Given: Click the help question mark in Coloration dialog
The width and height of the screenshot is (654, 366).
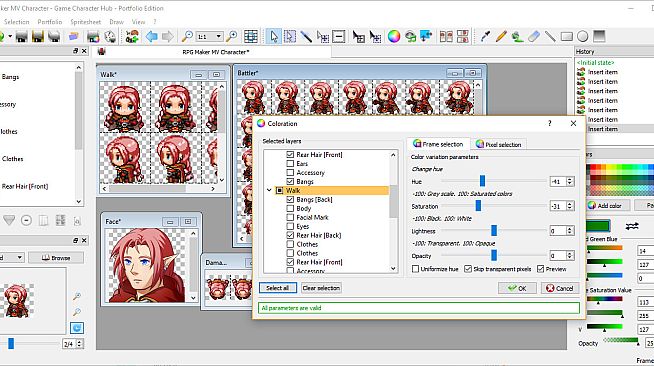Looking at the screenshot, I should click(x=550, y=123).
